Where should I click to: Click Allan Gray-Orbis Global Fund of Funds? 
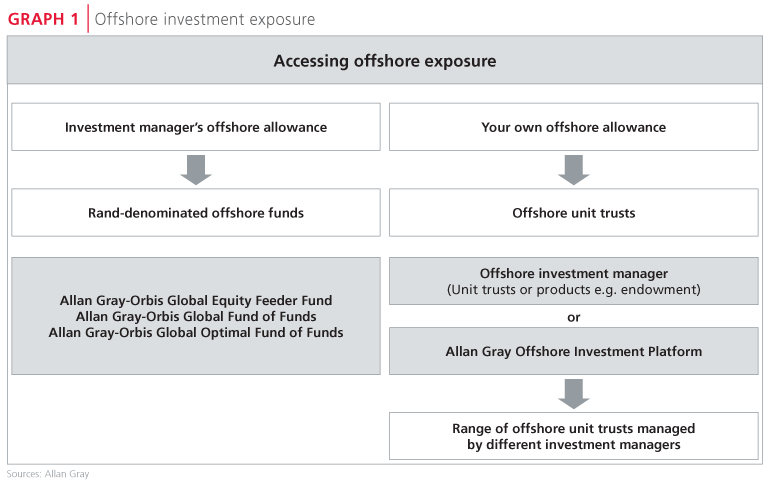[196, 316]
